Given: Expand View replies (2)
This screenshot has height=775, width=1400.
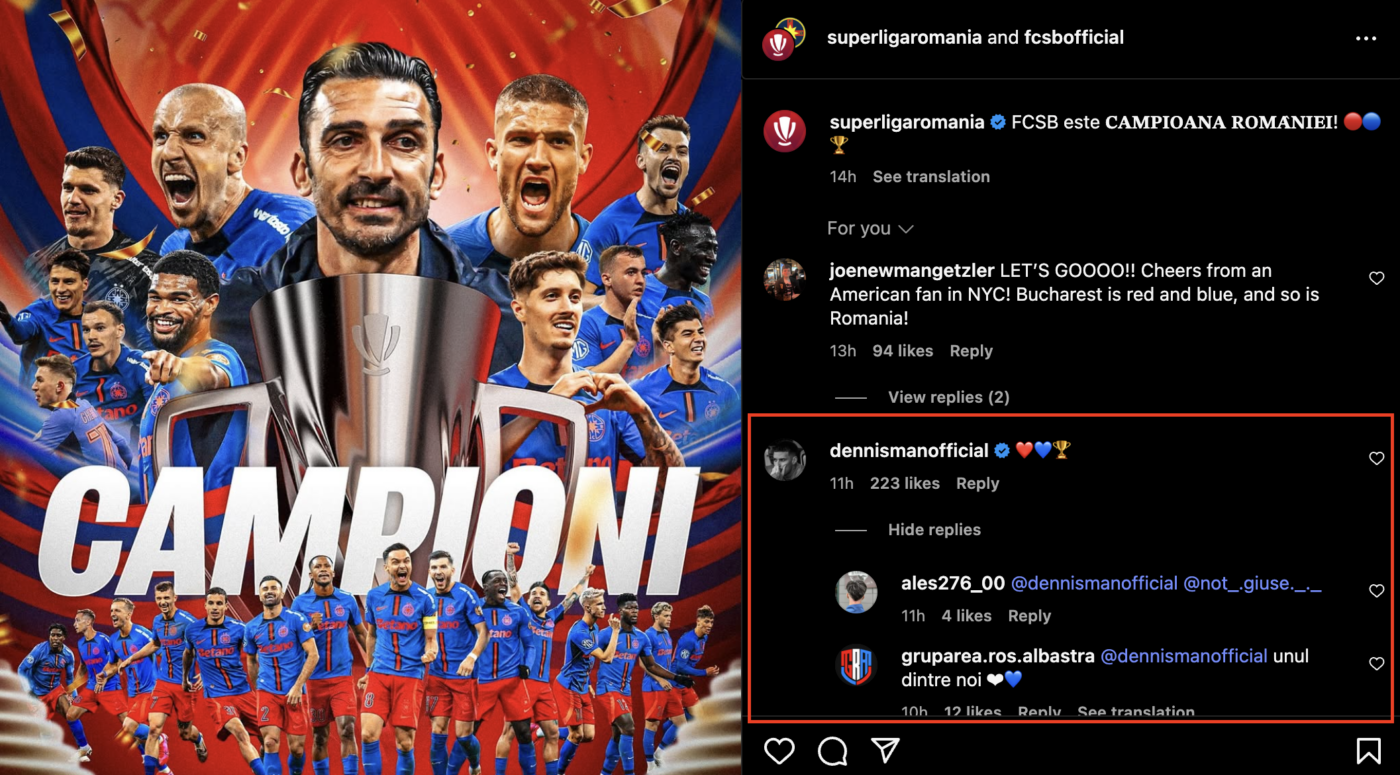Looking at the screenshot, I should pyautogui.click(x=948, y=397).
